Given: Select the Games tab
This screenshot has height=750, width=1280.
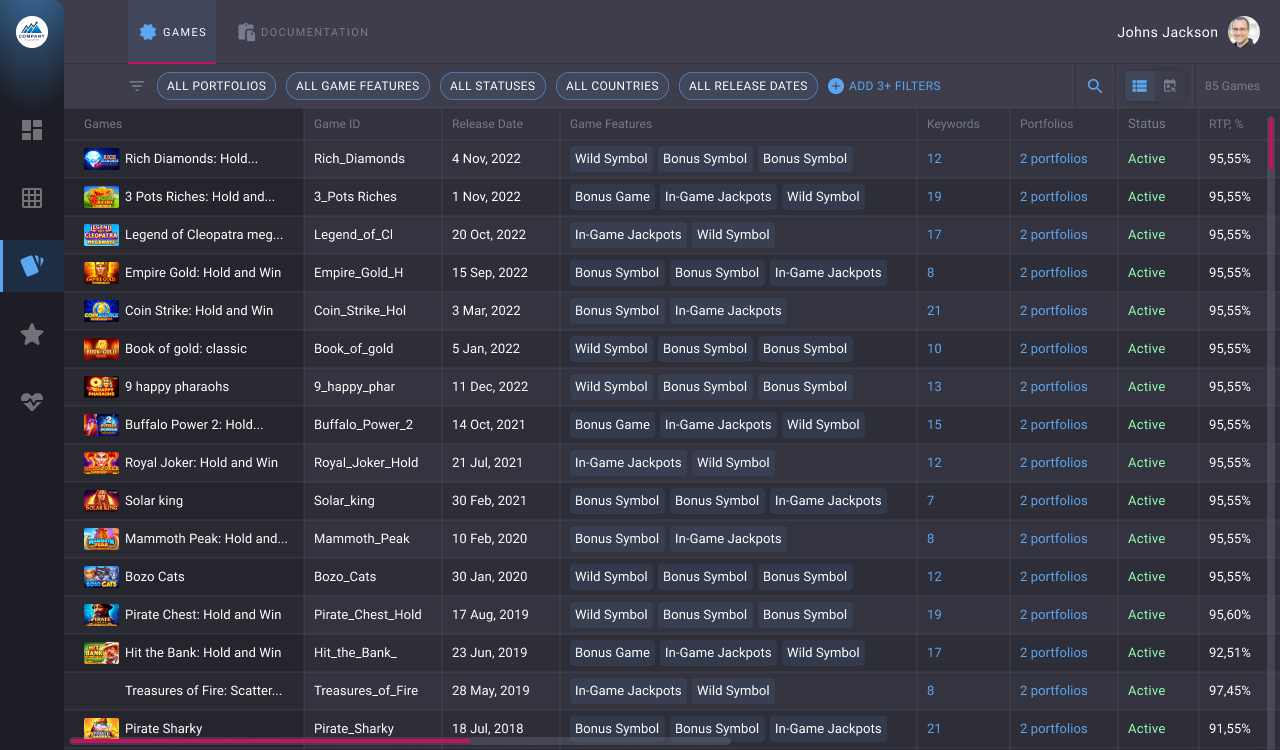Looking at the screenshot, I should click(172, 32).
